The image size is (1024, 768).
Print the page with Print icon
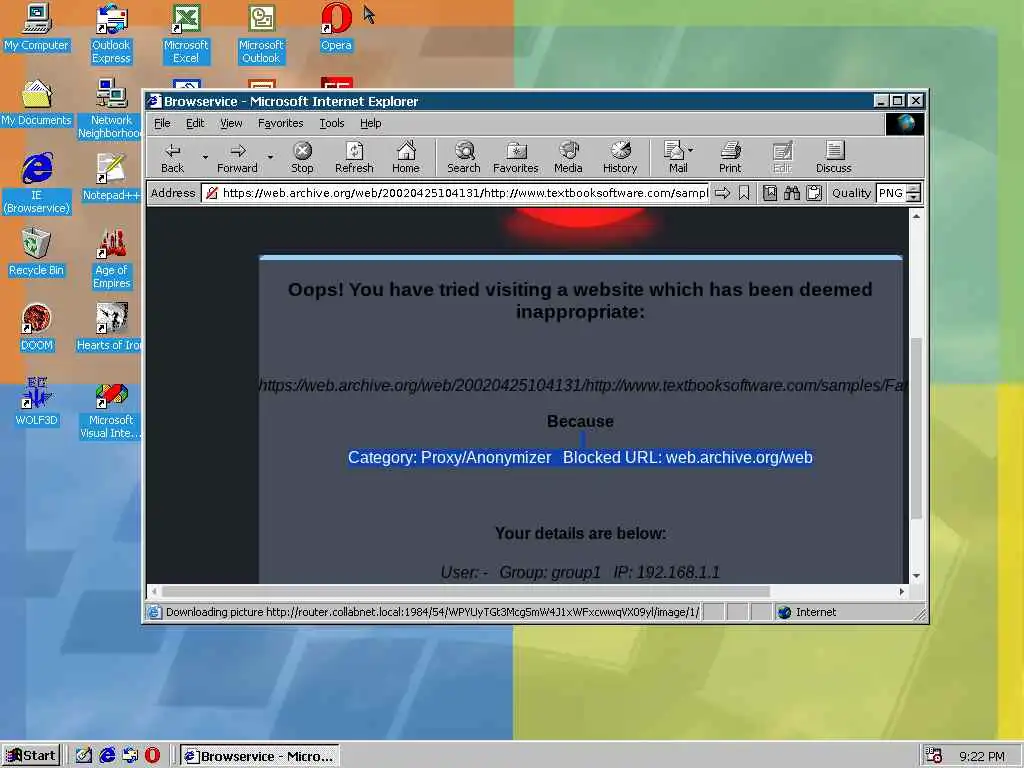730,157
